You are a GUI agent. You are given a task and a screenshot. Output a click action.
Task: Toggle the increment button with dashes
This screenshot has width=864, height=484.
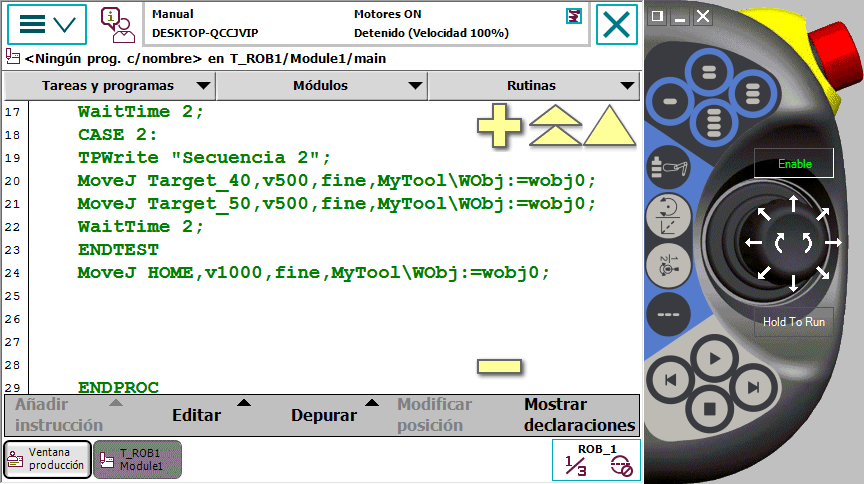tap(668, 315)
